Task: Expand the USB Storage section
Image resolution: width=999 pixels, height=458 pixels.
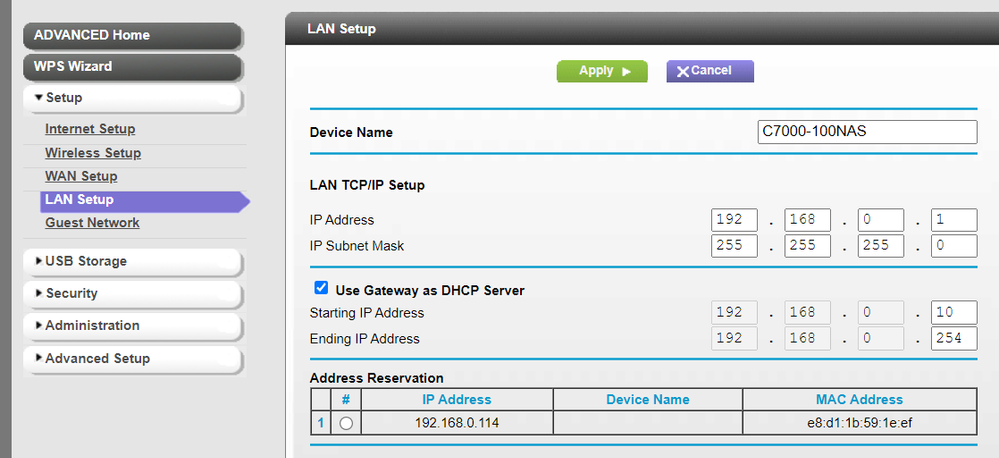Action: point(132,262)
